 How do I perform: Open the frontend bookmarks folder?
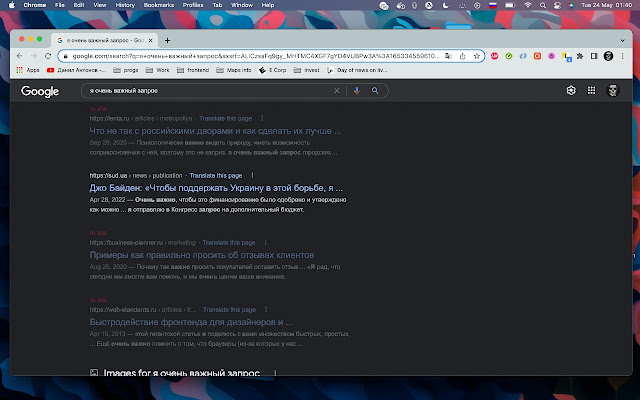tap(193, 70)
